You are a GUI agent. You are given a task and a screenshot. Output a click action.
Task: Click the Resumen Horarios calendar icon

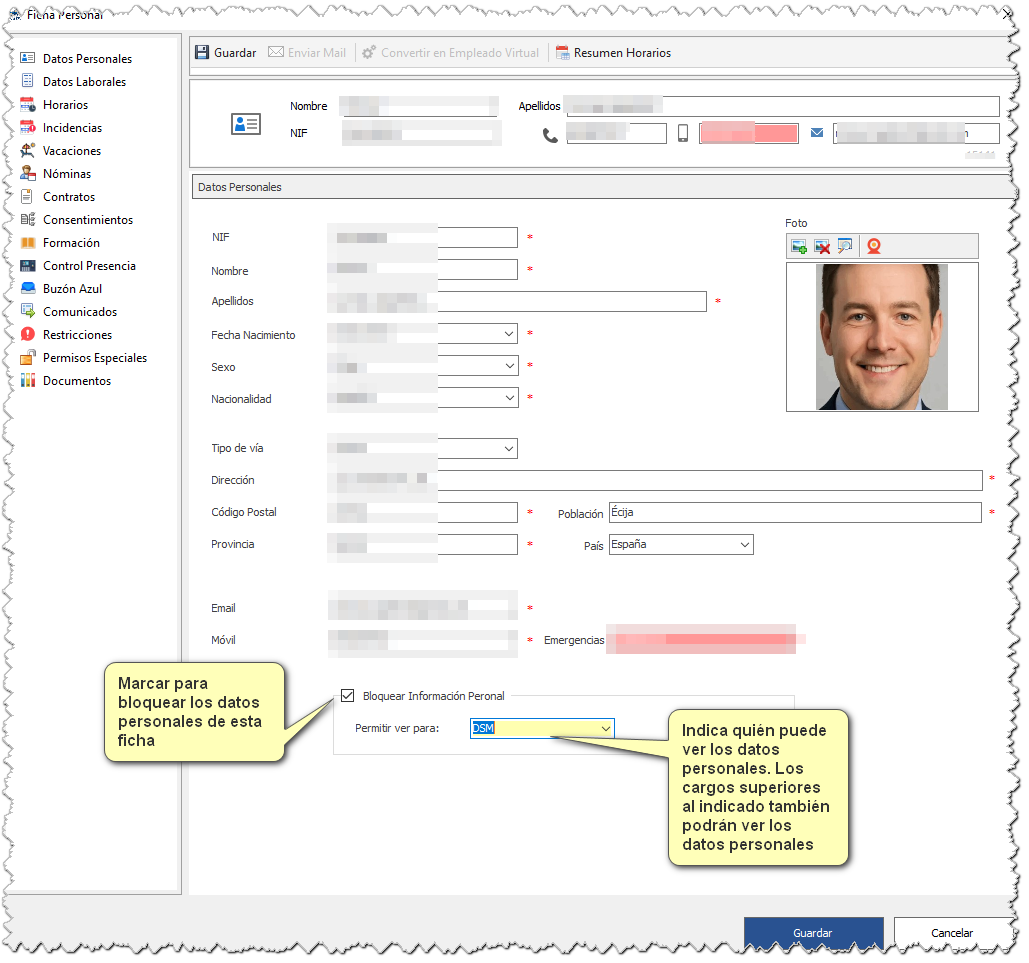coord(562,53)
